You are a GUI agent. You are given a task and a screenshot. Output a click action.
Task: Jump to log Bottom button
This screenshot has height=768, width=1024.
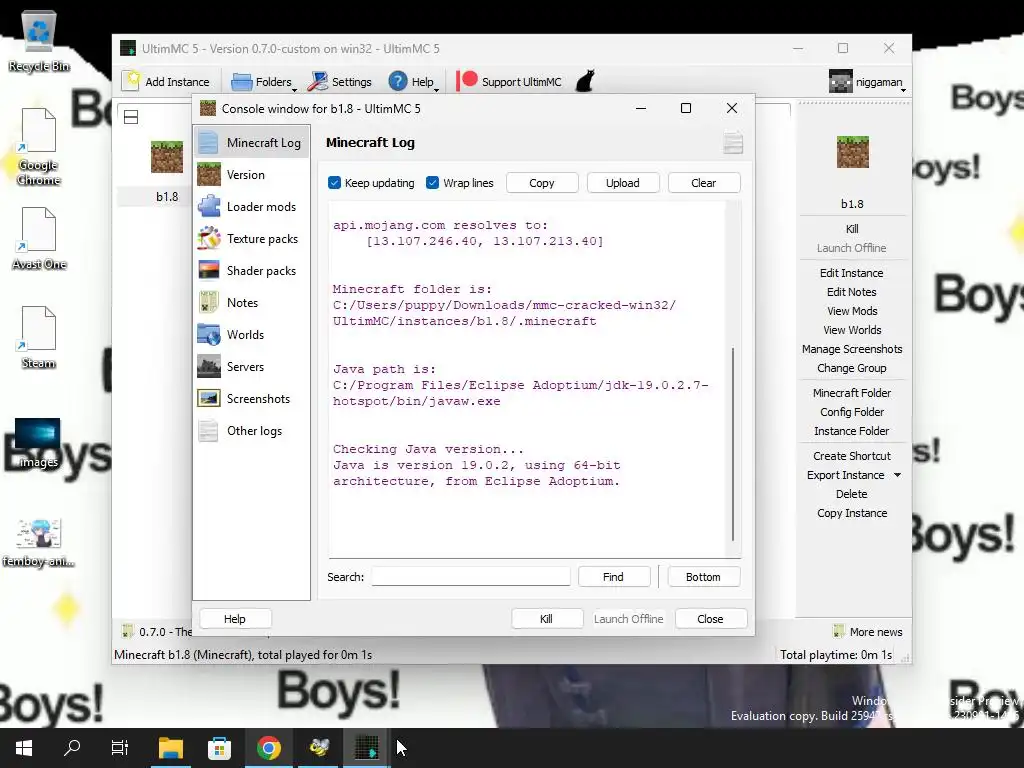pos(703,577)
